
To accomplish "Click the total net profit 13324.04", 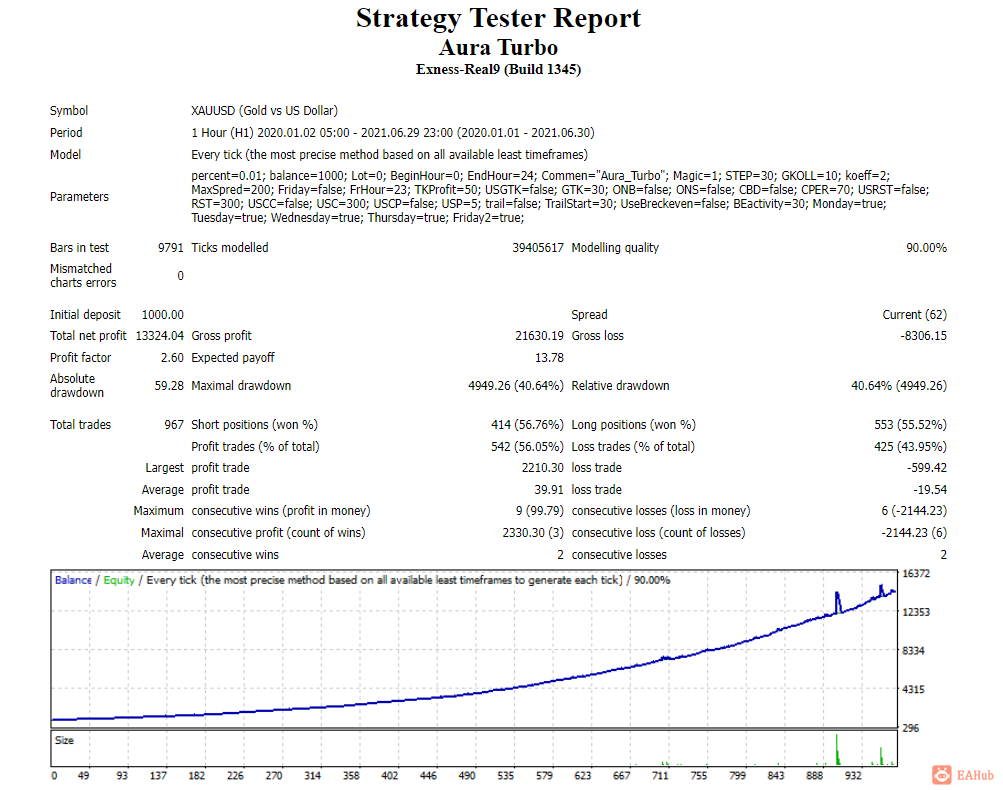I will 159,336.
